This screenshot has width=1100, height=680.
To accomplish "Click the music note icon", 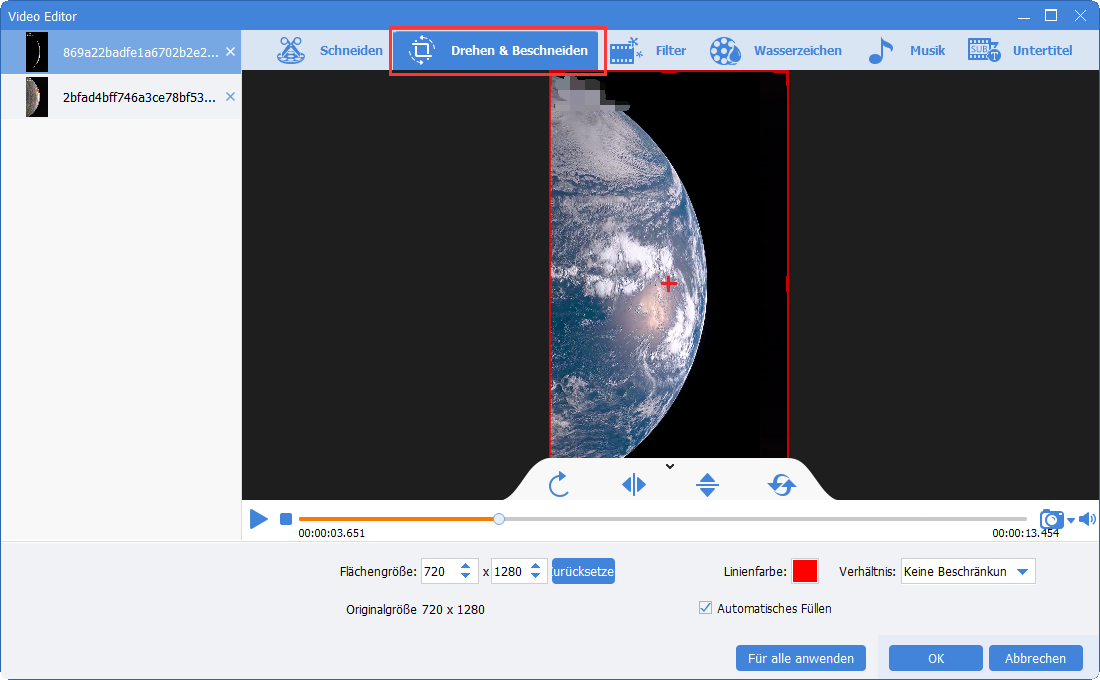I will (x=880, y=51).
